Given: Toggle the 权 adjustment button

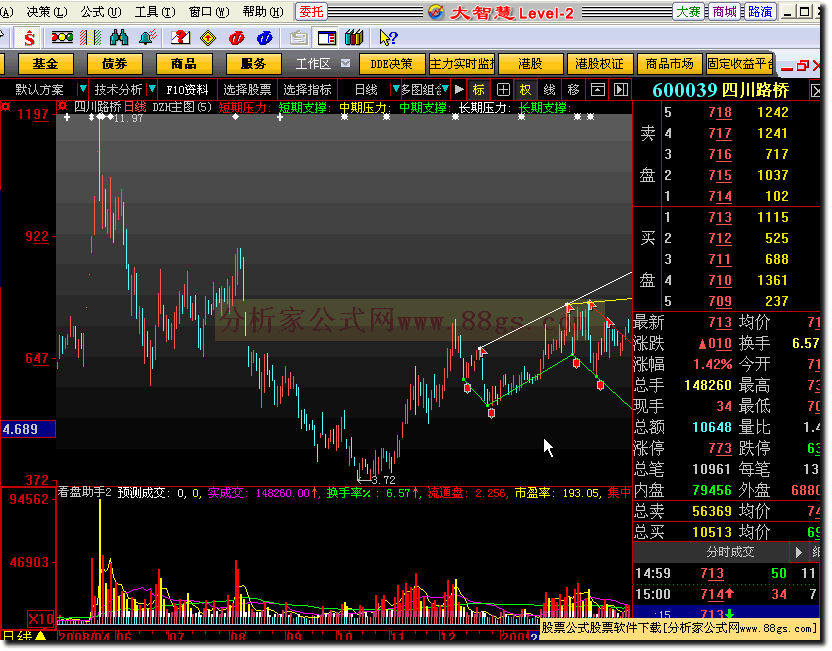Looking at the screenshot, I should [x=525, y=90].
